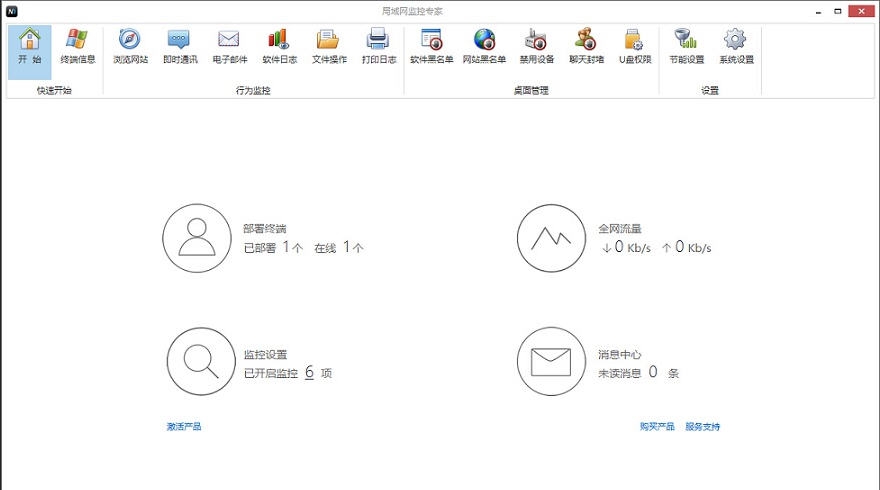Click the 局域网监控专家 window title
The image size is (880, 490).
click(412, 11)
